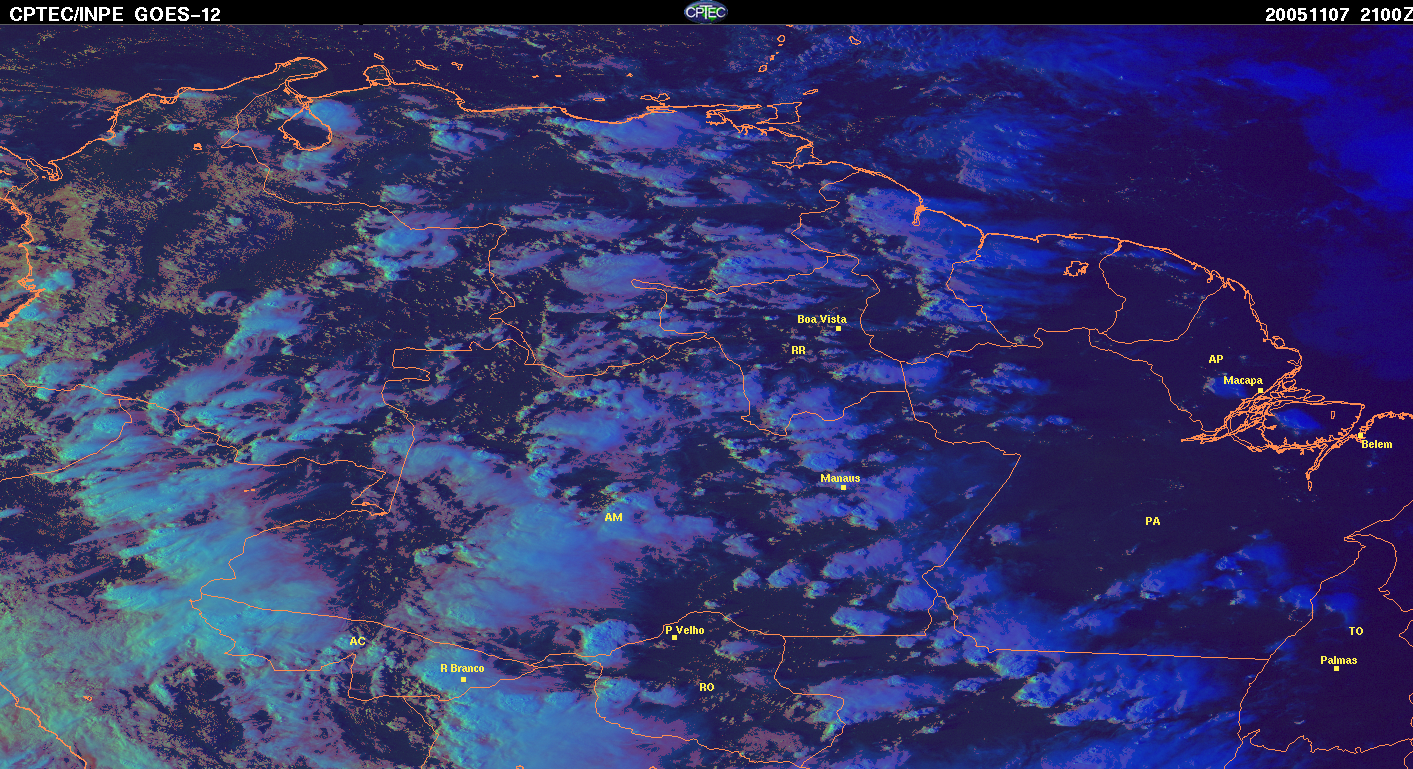Click the RR state label
This screenshot has width=1413, height=769.
798,351
